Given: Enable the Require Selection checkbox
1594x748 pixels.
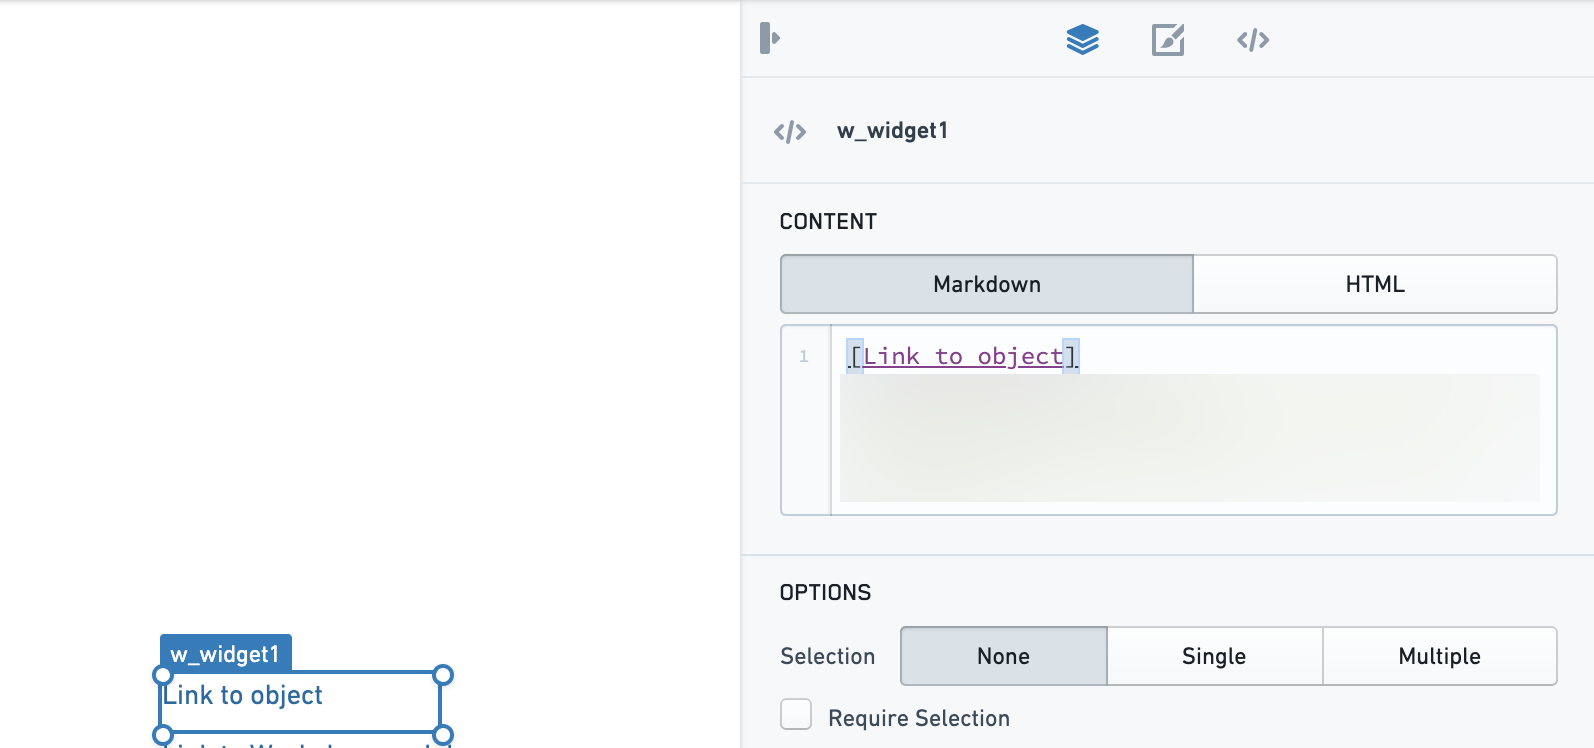Looking at the screenshot, I should [796, 715].
